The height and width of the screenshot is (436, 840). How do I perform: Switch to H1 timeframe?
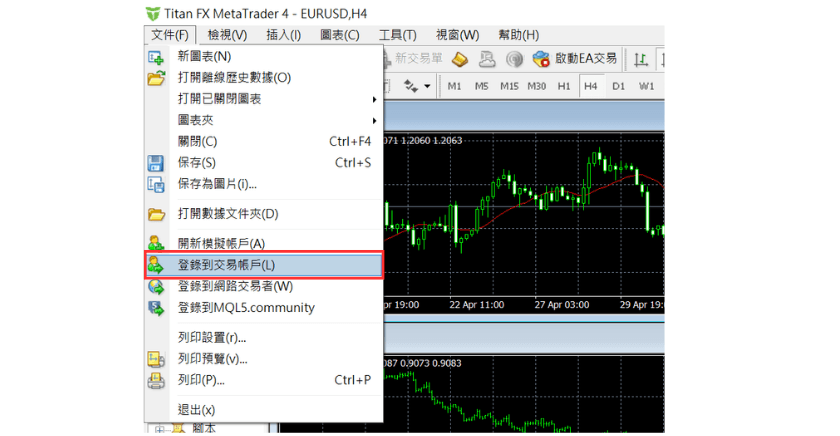(x=564, y=86)
